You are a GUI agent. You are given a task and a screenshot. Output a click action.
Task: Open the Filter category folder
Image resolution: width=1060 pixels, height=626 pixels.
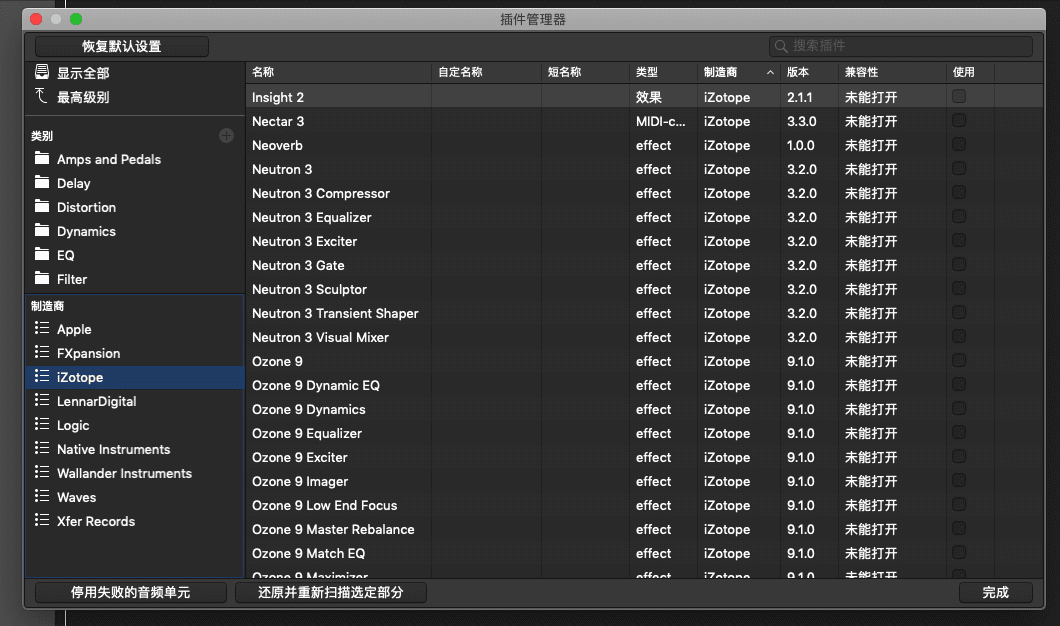pos(42,279)
